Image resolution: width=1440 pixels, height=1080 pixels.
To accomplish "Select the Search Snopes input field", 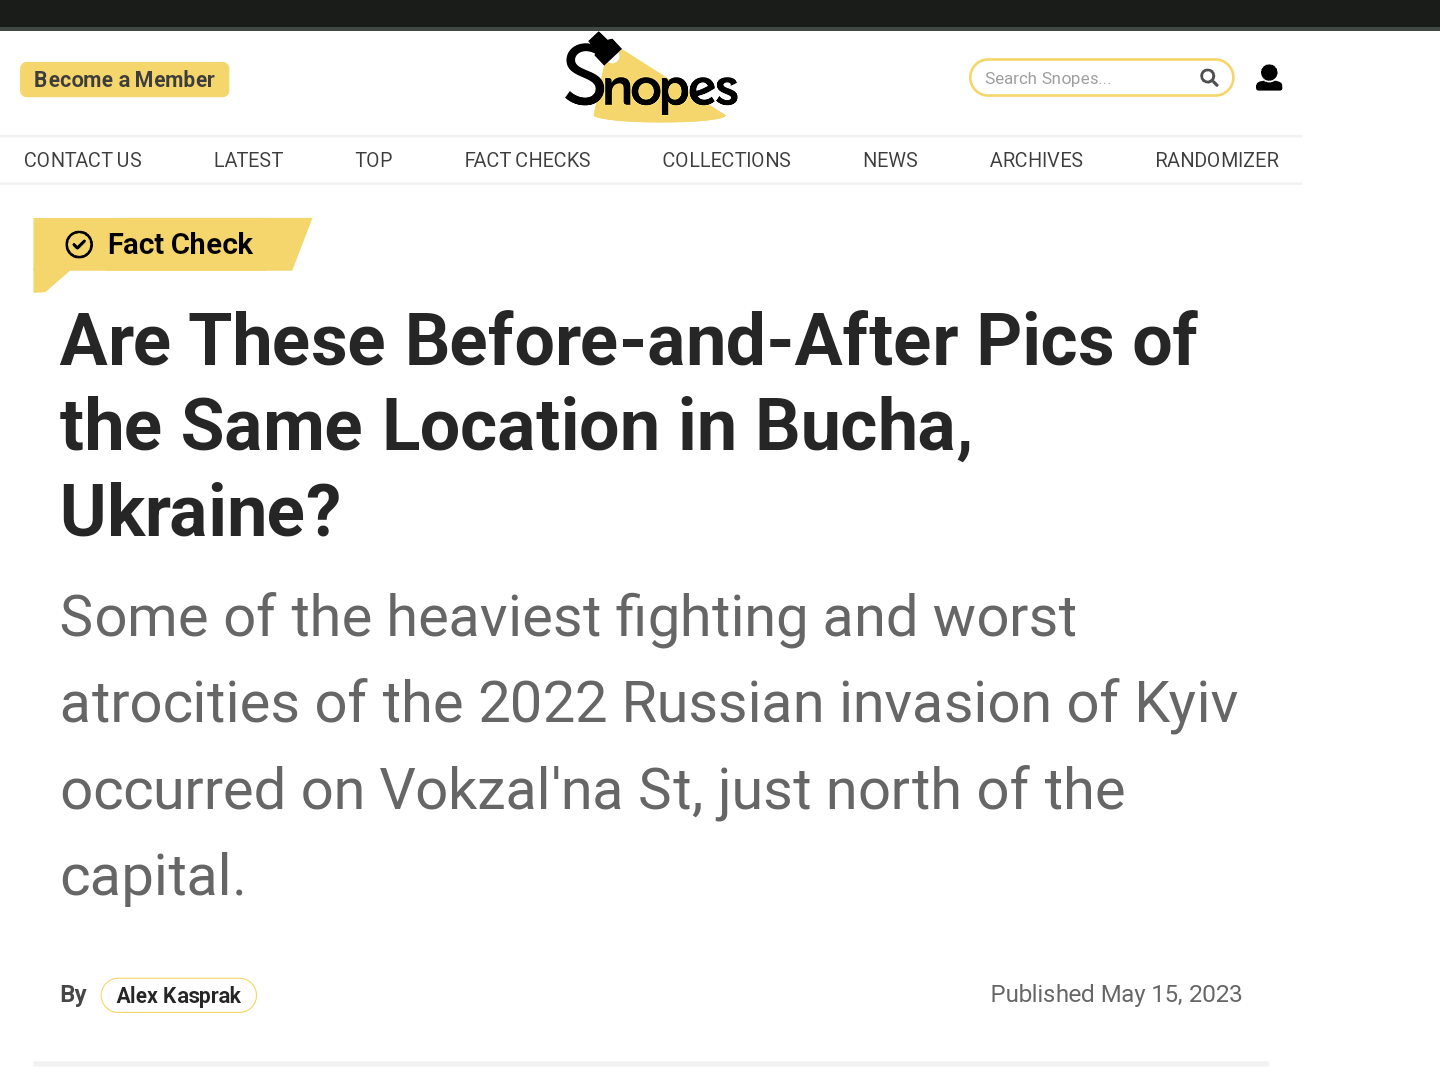I will click(1080, 77).
